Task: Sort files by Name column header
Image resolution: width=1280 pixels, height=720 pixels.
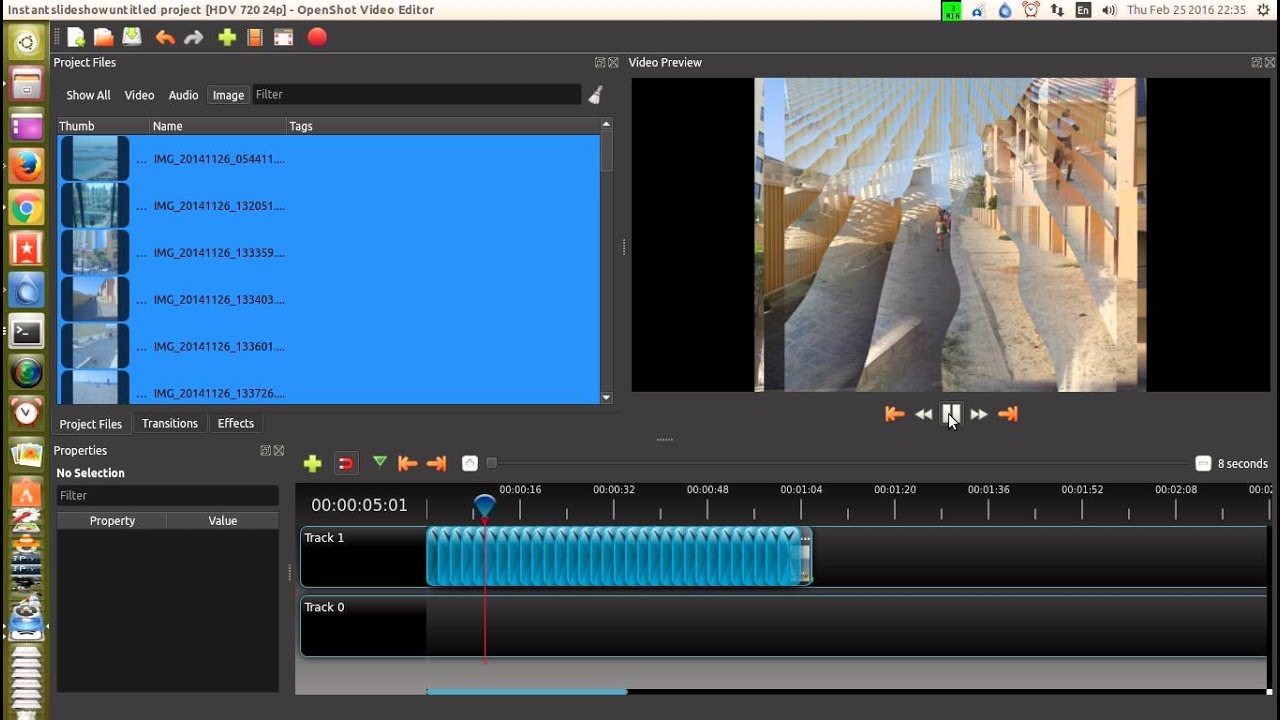Action: pos(218,126)
